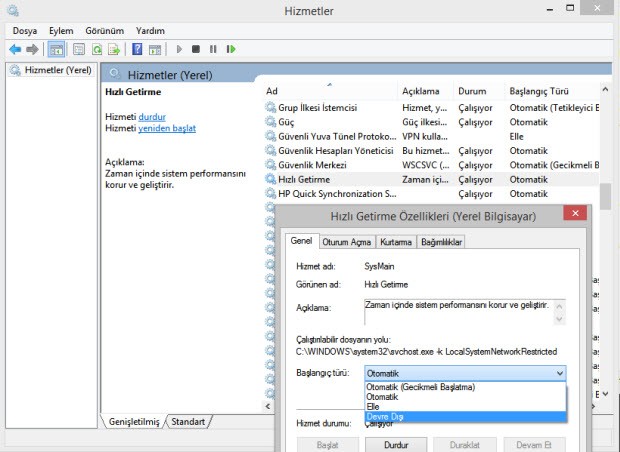Click the 'durdur' service link
The image size is (620, 452).
click(x=152, y=117)
